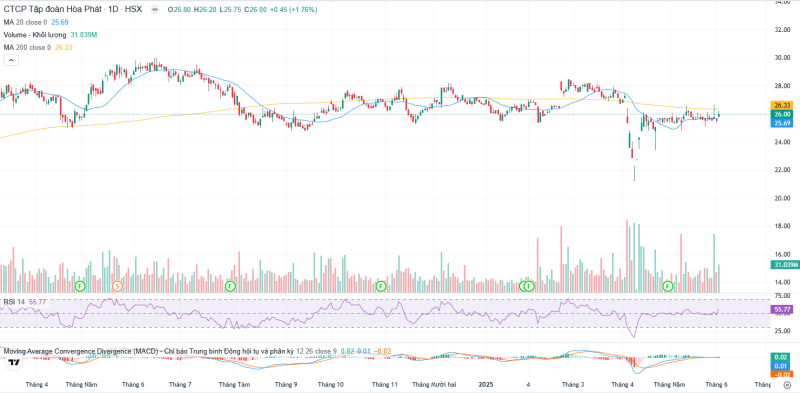Click the TradingView logo in MACD pane
Viewport: 800px width, 393px height.
tap(14, 362)
